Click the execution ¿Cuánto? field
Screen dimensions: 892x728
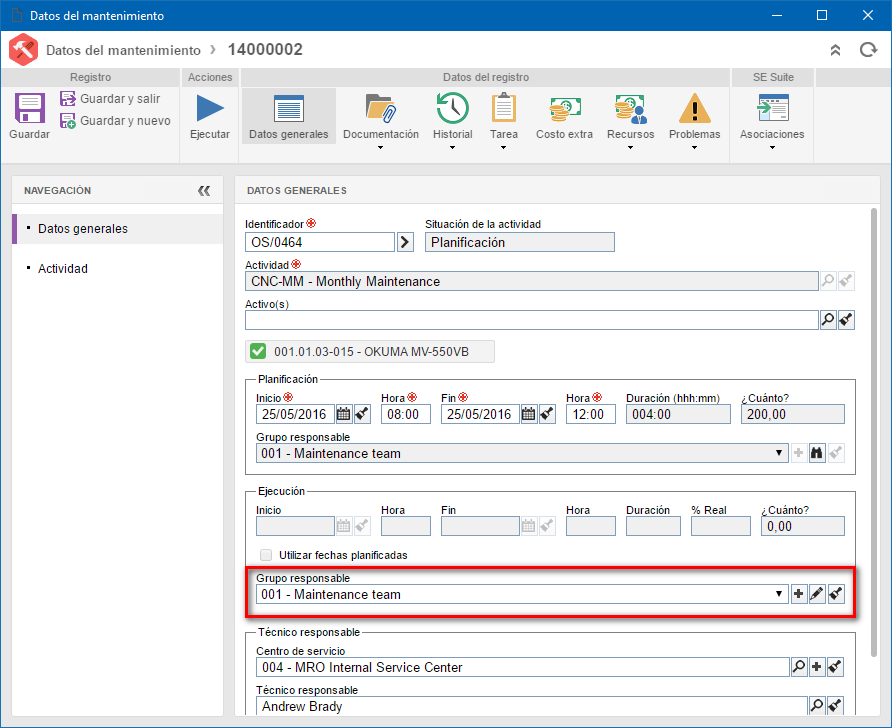pyautogui.click(x=803, y=526)
